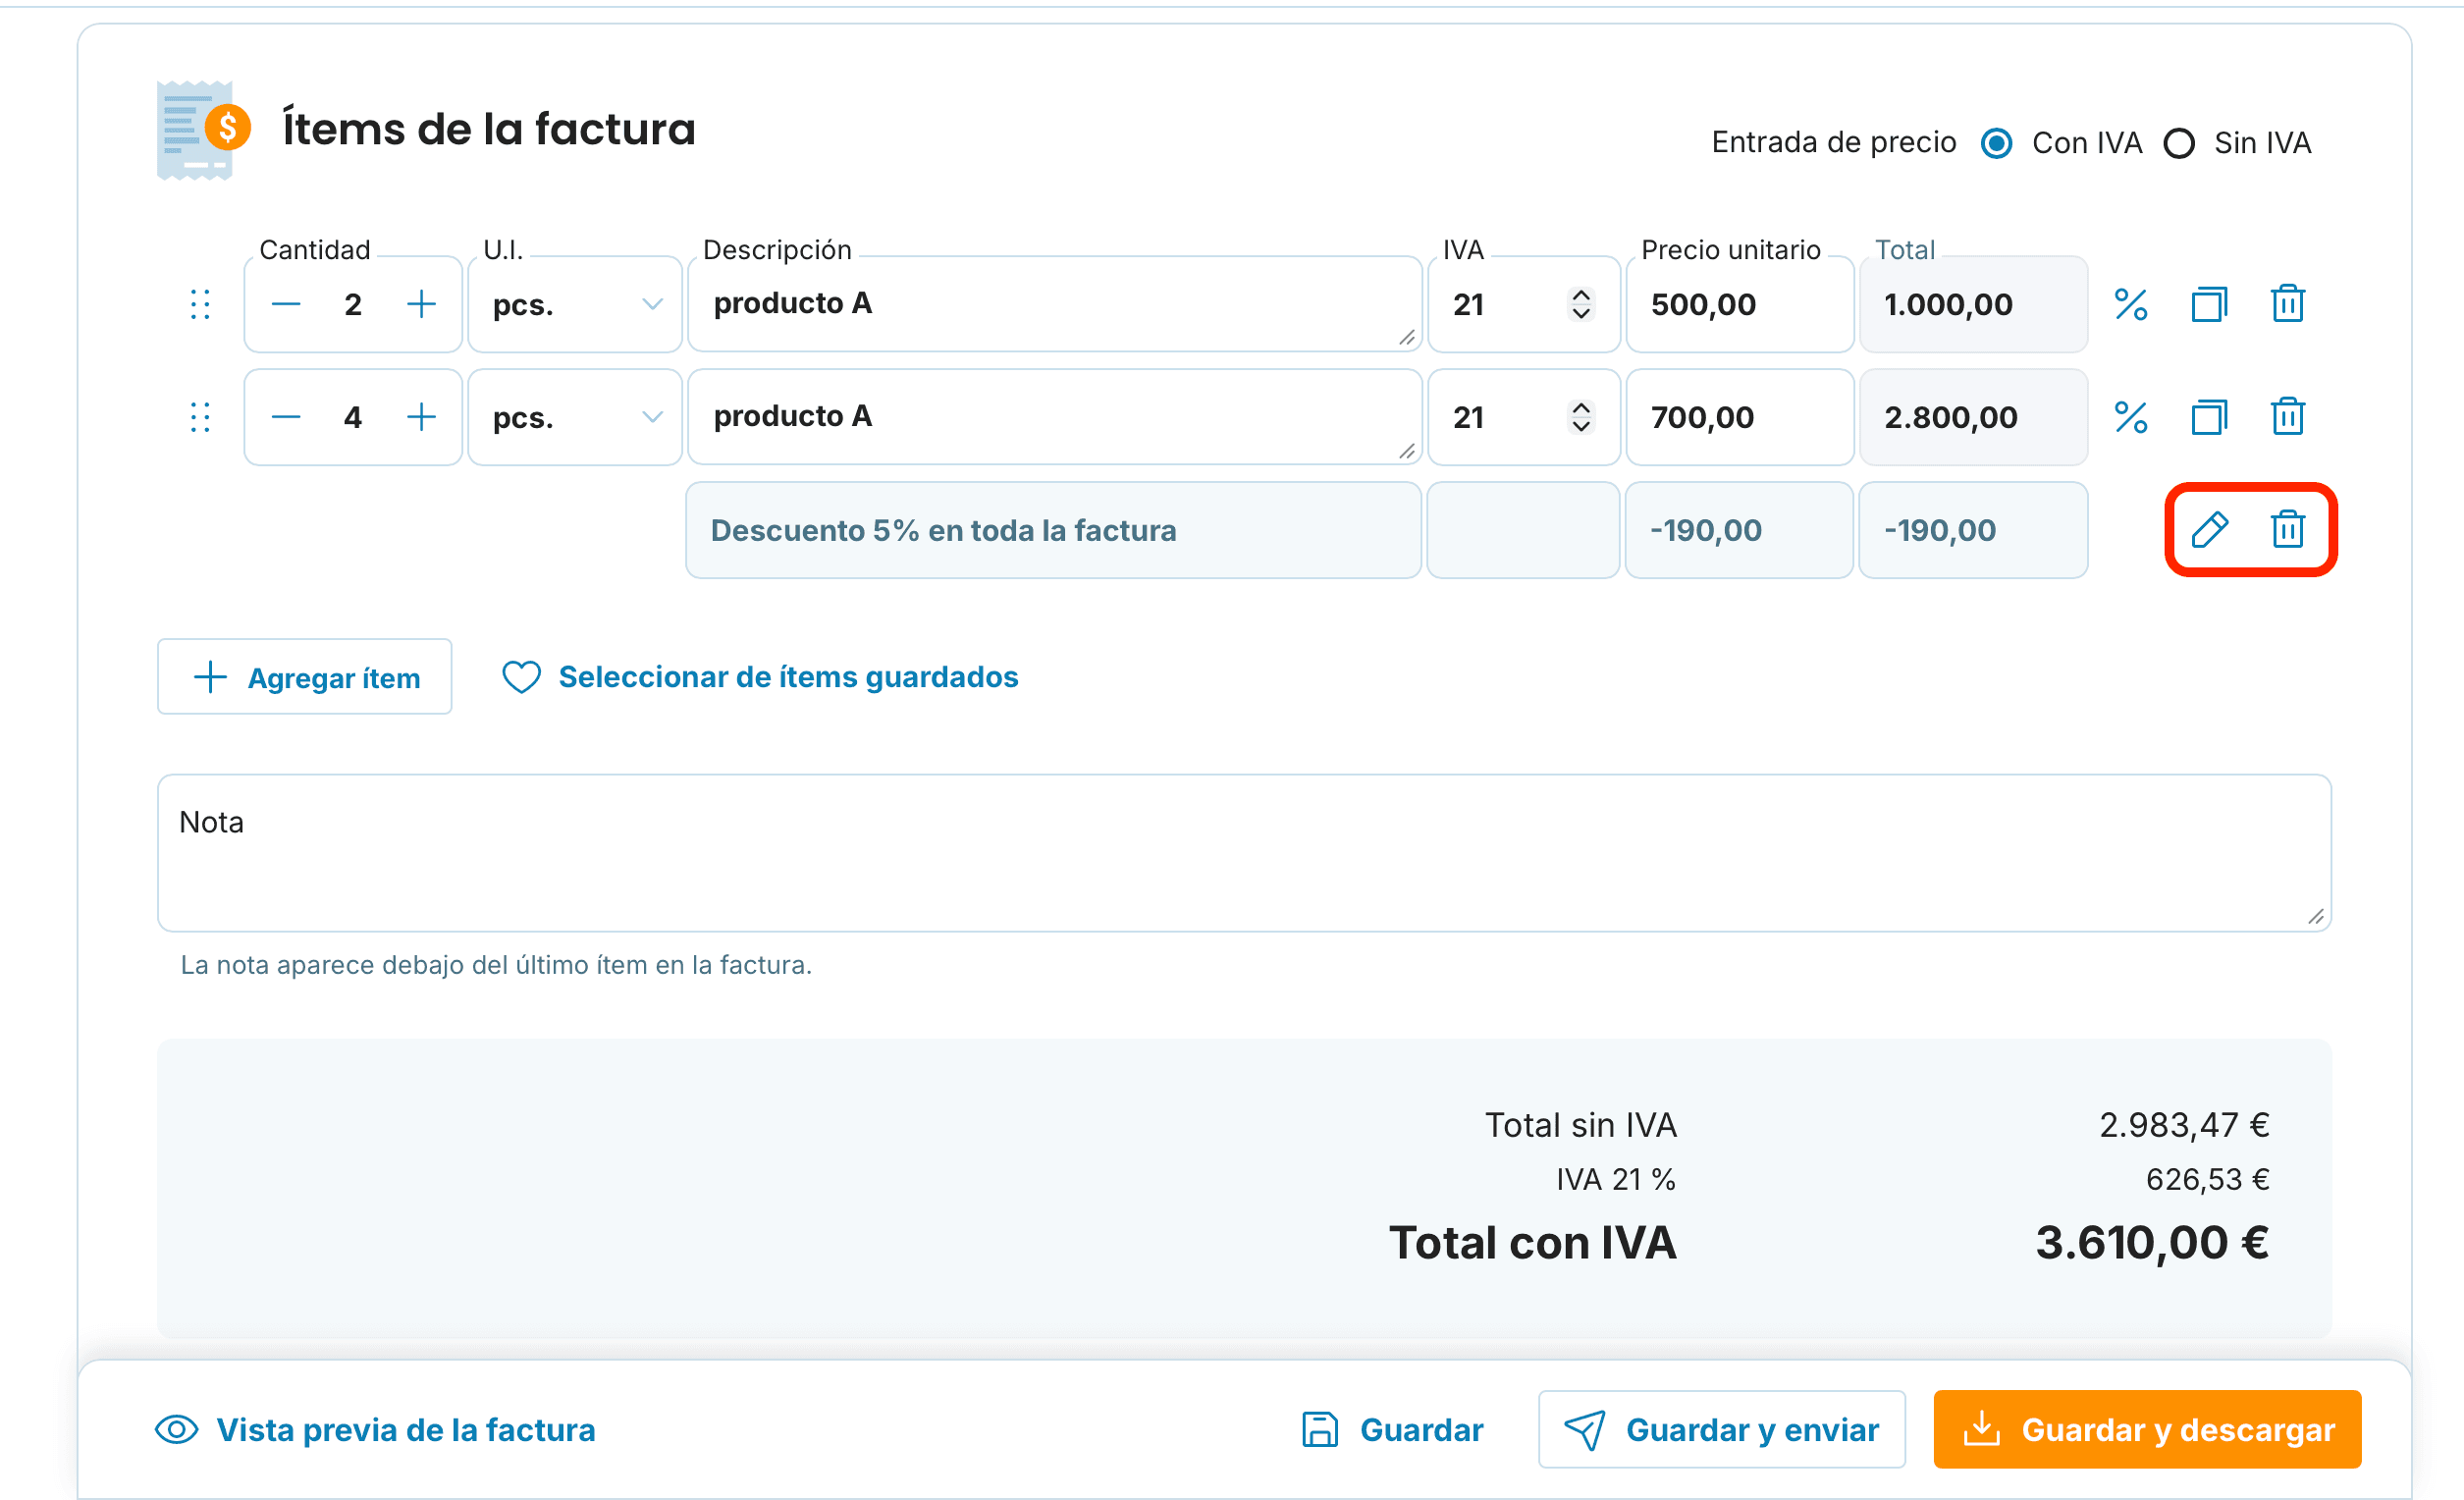The width and height of the screenshot is (2464, 1500).
Task: Click the 626,53 € IVA amount
Action: coord(2208,1180)
